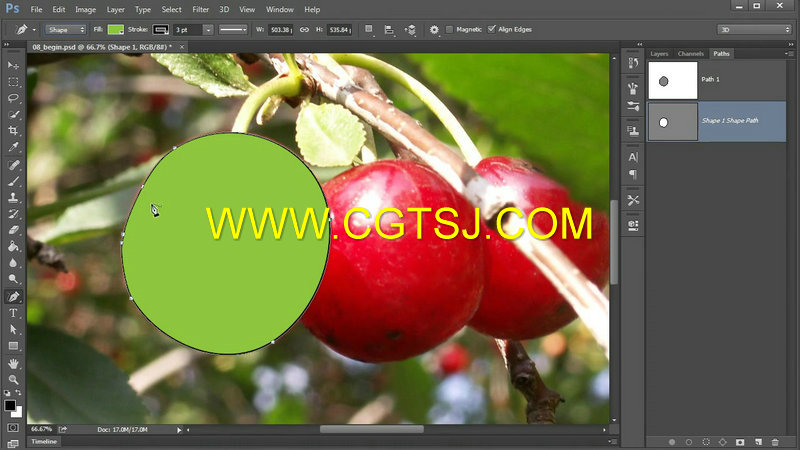Select the Quick Selection tool
The width and height of the screenshot is (800, 450).
point(13,114)
